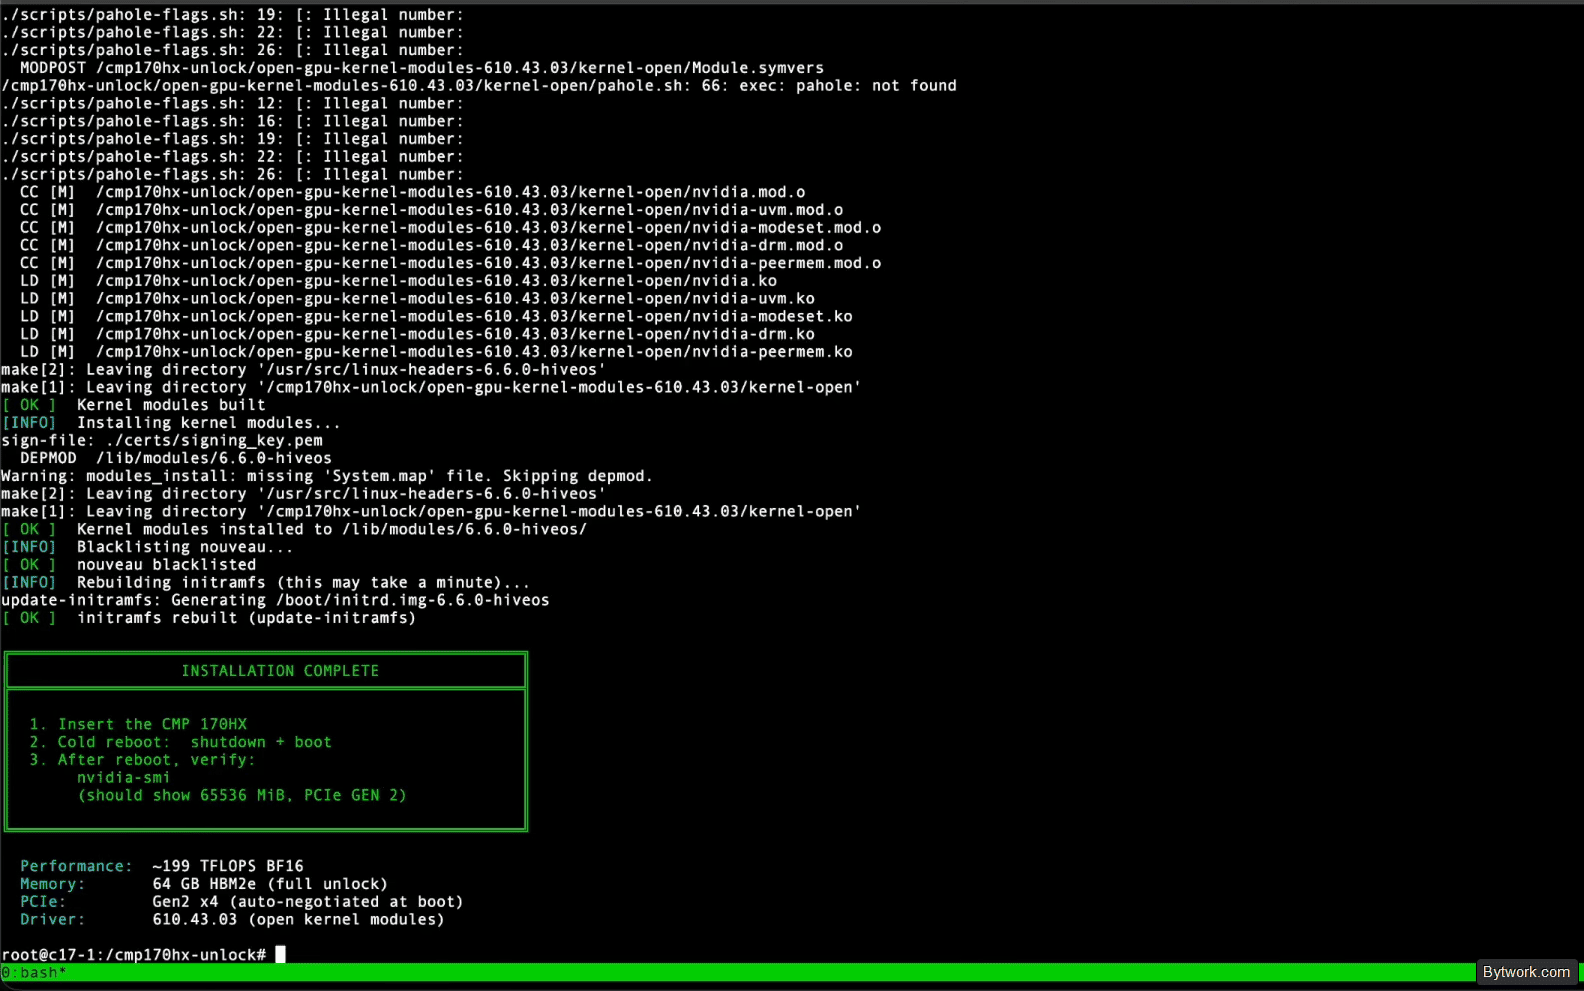Click the LD [M] nvidia.ko line
1584x991 pixels.
(x=398, y=281)
